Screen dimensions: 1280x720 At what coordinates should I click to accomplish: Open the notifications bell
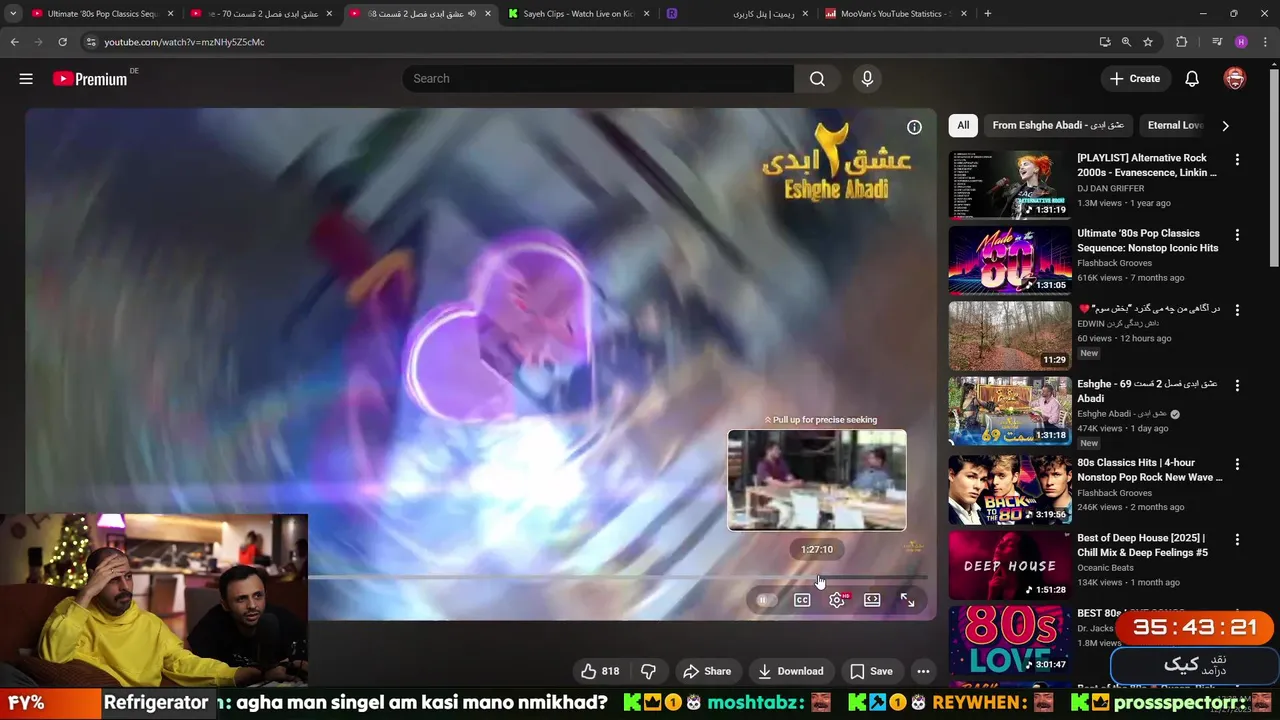point(1192,79)
